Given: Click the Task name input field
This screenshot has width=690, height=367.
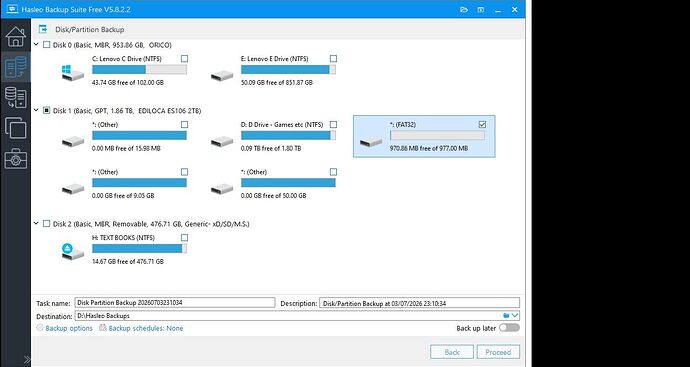Looking at the screenshot, I should click(175, 303).
